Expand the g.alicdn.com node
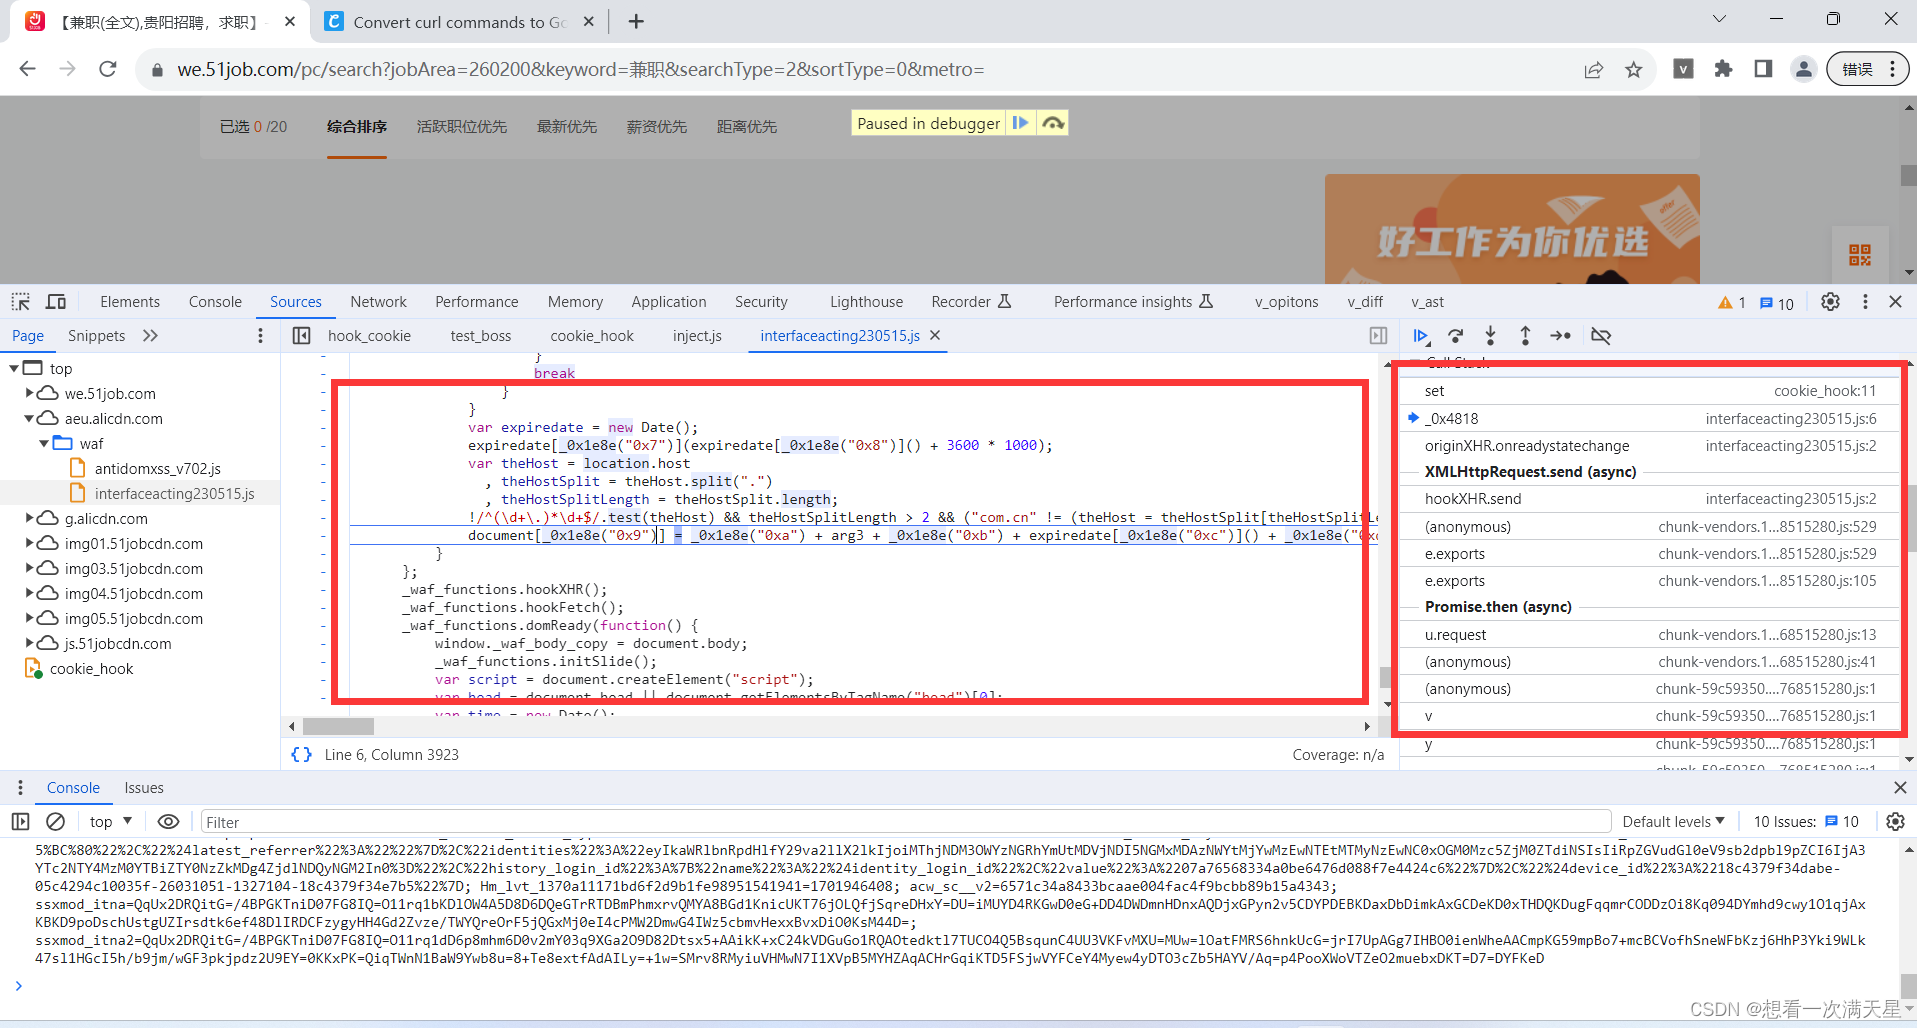The width and height of the screenshot is (1917, 1028). click(x=29, y=518)
